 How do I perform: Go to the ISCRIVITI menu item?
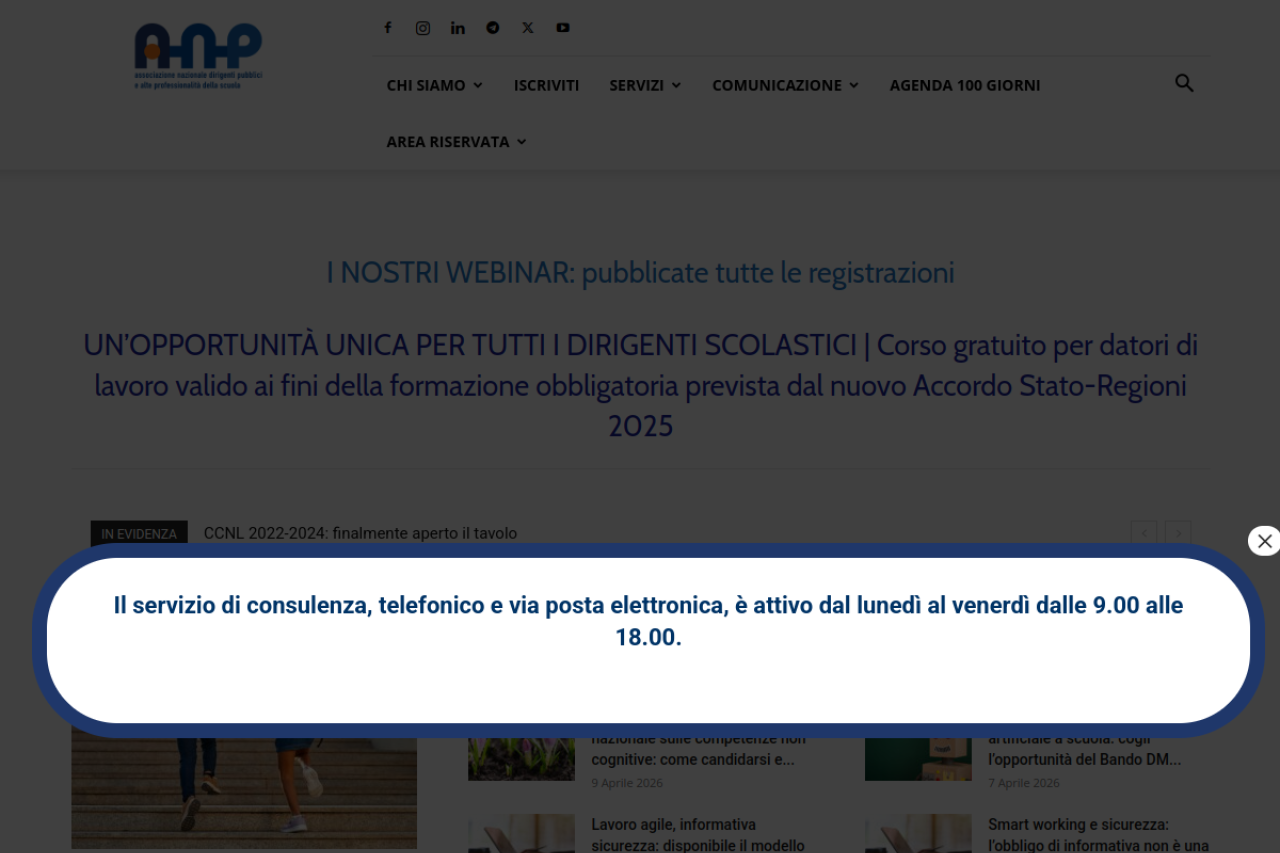[546, 85]
